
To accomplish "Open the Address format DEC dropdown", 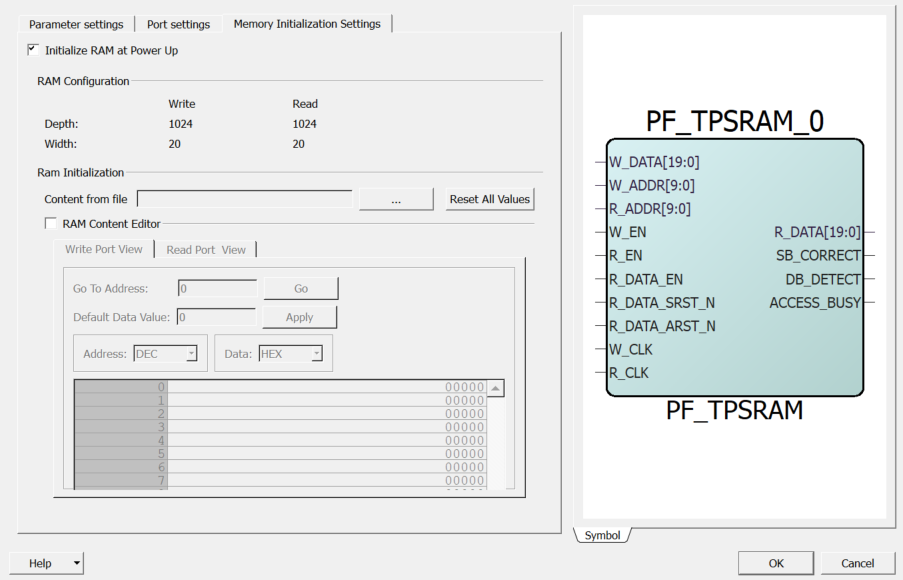I will (x=165, y=353).
